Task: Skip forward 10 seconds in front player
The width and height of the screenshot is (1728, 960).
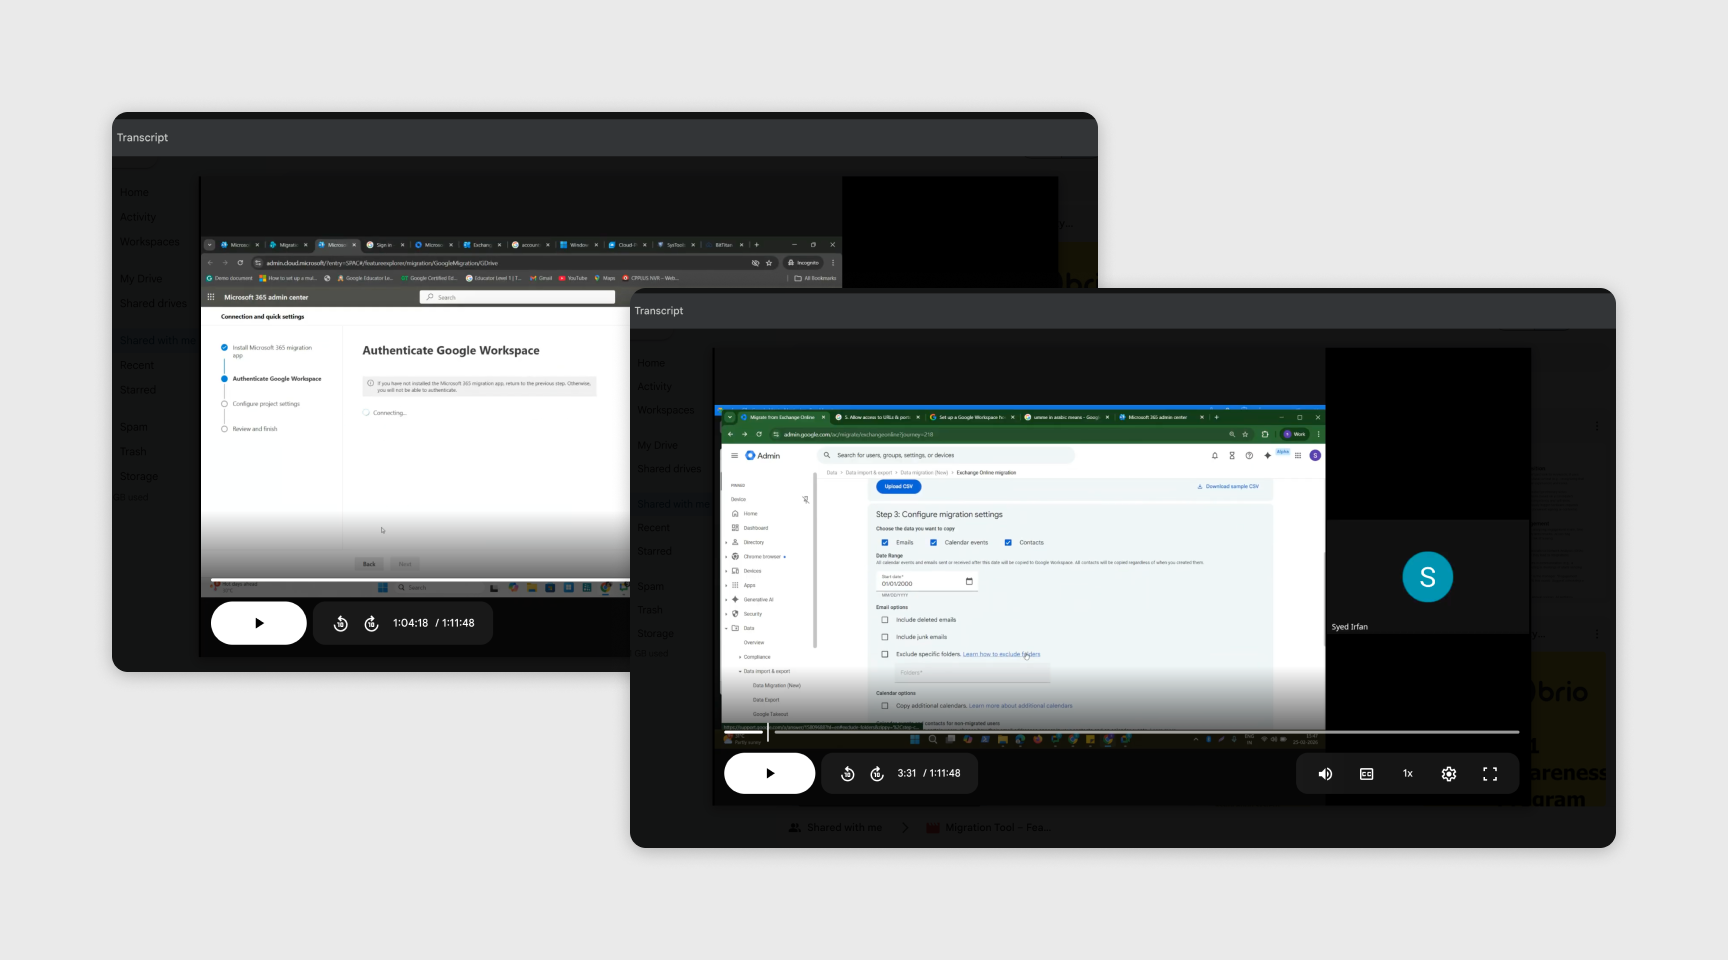Action: [877, 774]
